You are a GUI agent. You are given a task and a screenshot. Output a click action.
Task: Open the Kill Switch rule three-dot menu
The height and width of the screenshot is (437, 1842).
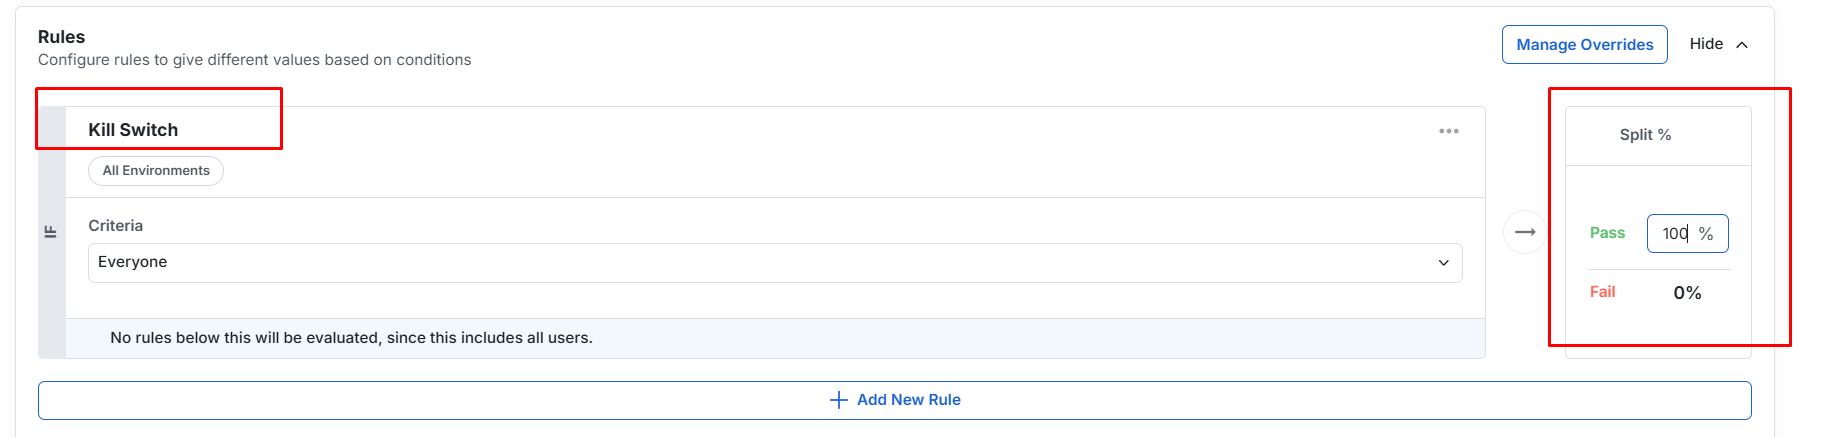(x=1448, y=131)
